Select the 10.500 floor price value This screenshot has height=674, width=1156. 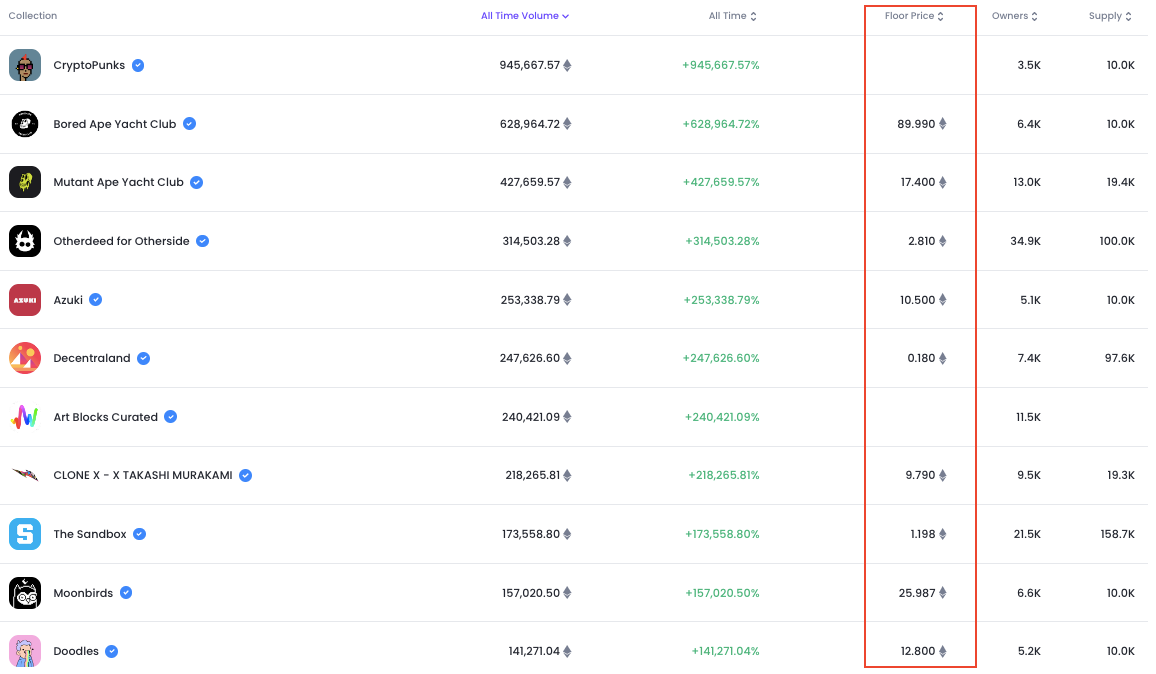coord(918,300)
